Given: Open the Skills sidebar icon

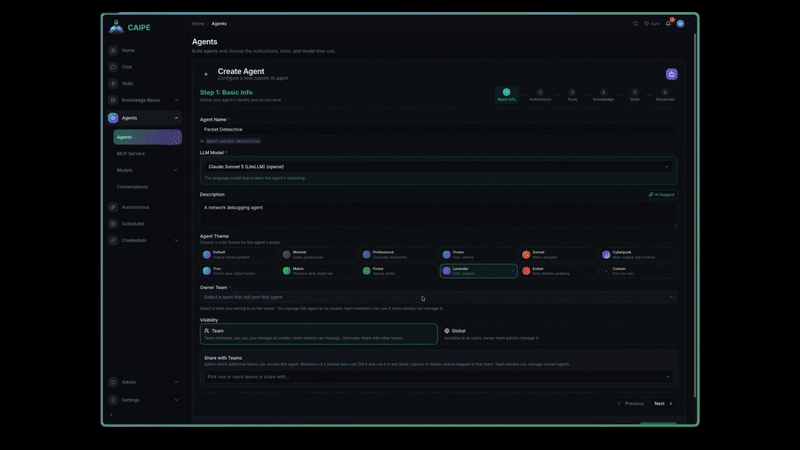Looking at the screenshot, I should tap(113, 84).
